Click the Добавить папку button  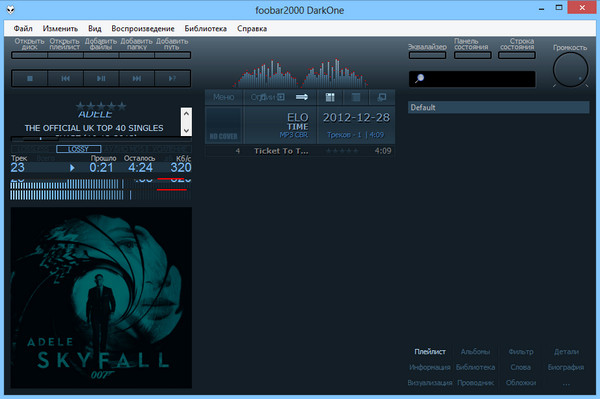tap(137, 55)
